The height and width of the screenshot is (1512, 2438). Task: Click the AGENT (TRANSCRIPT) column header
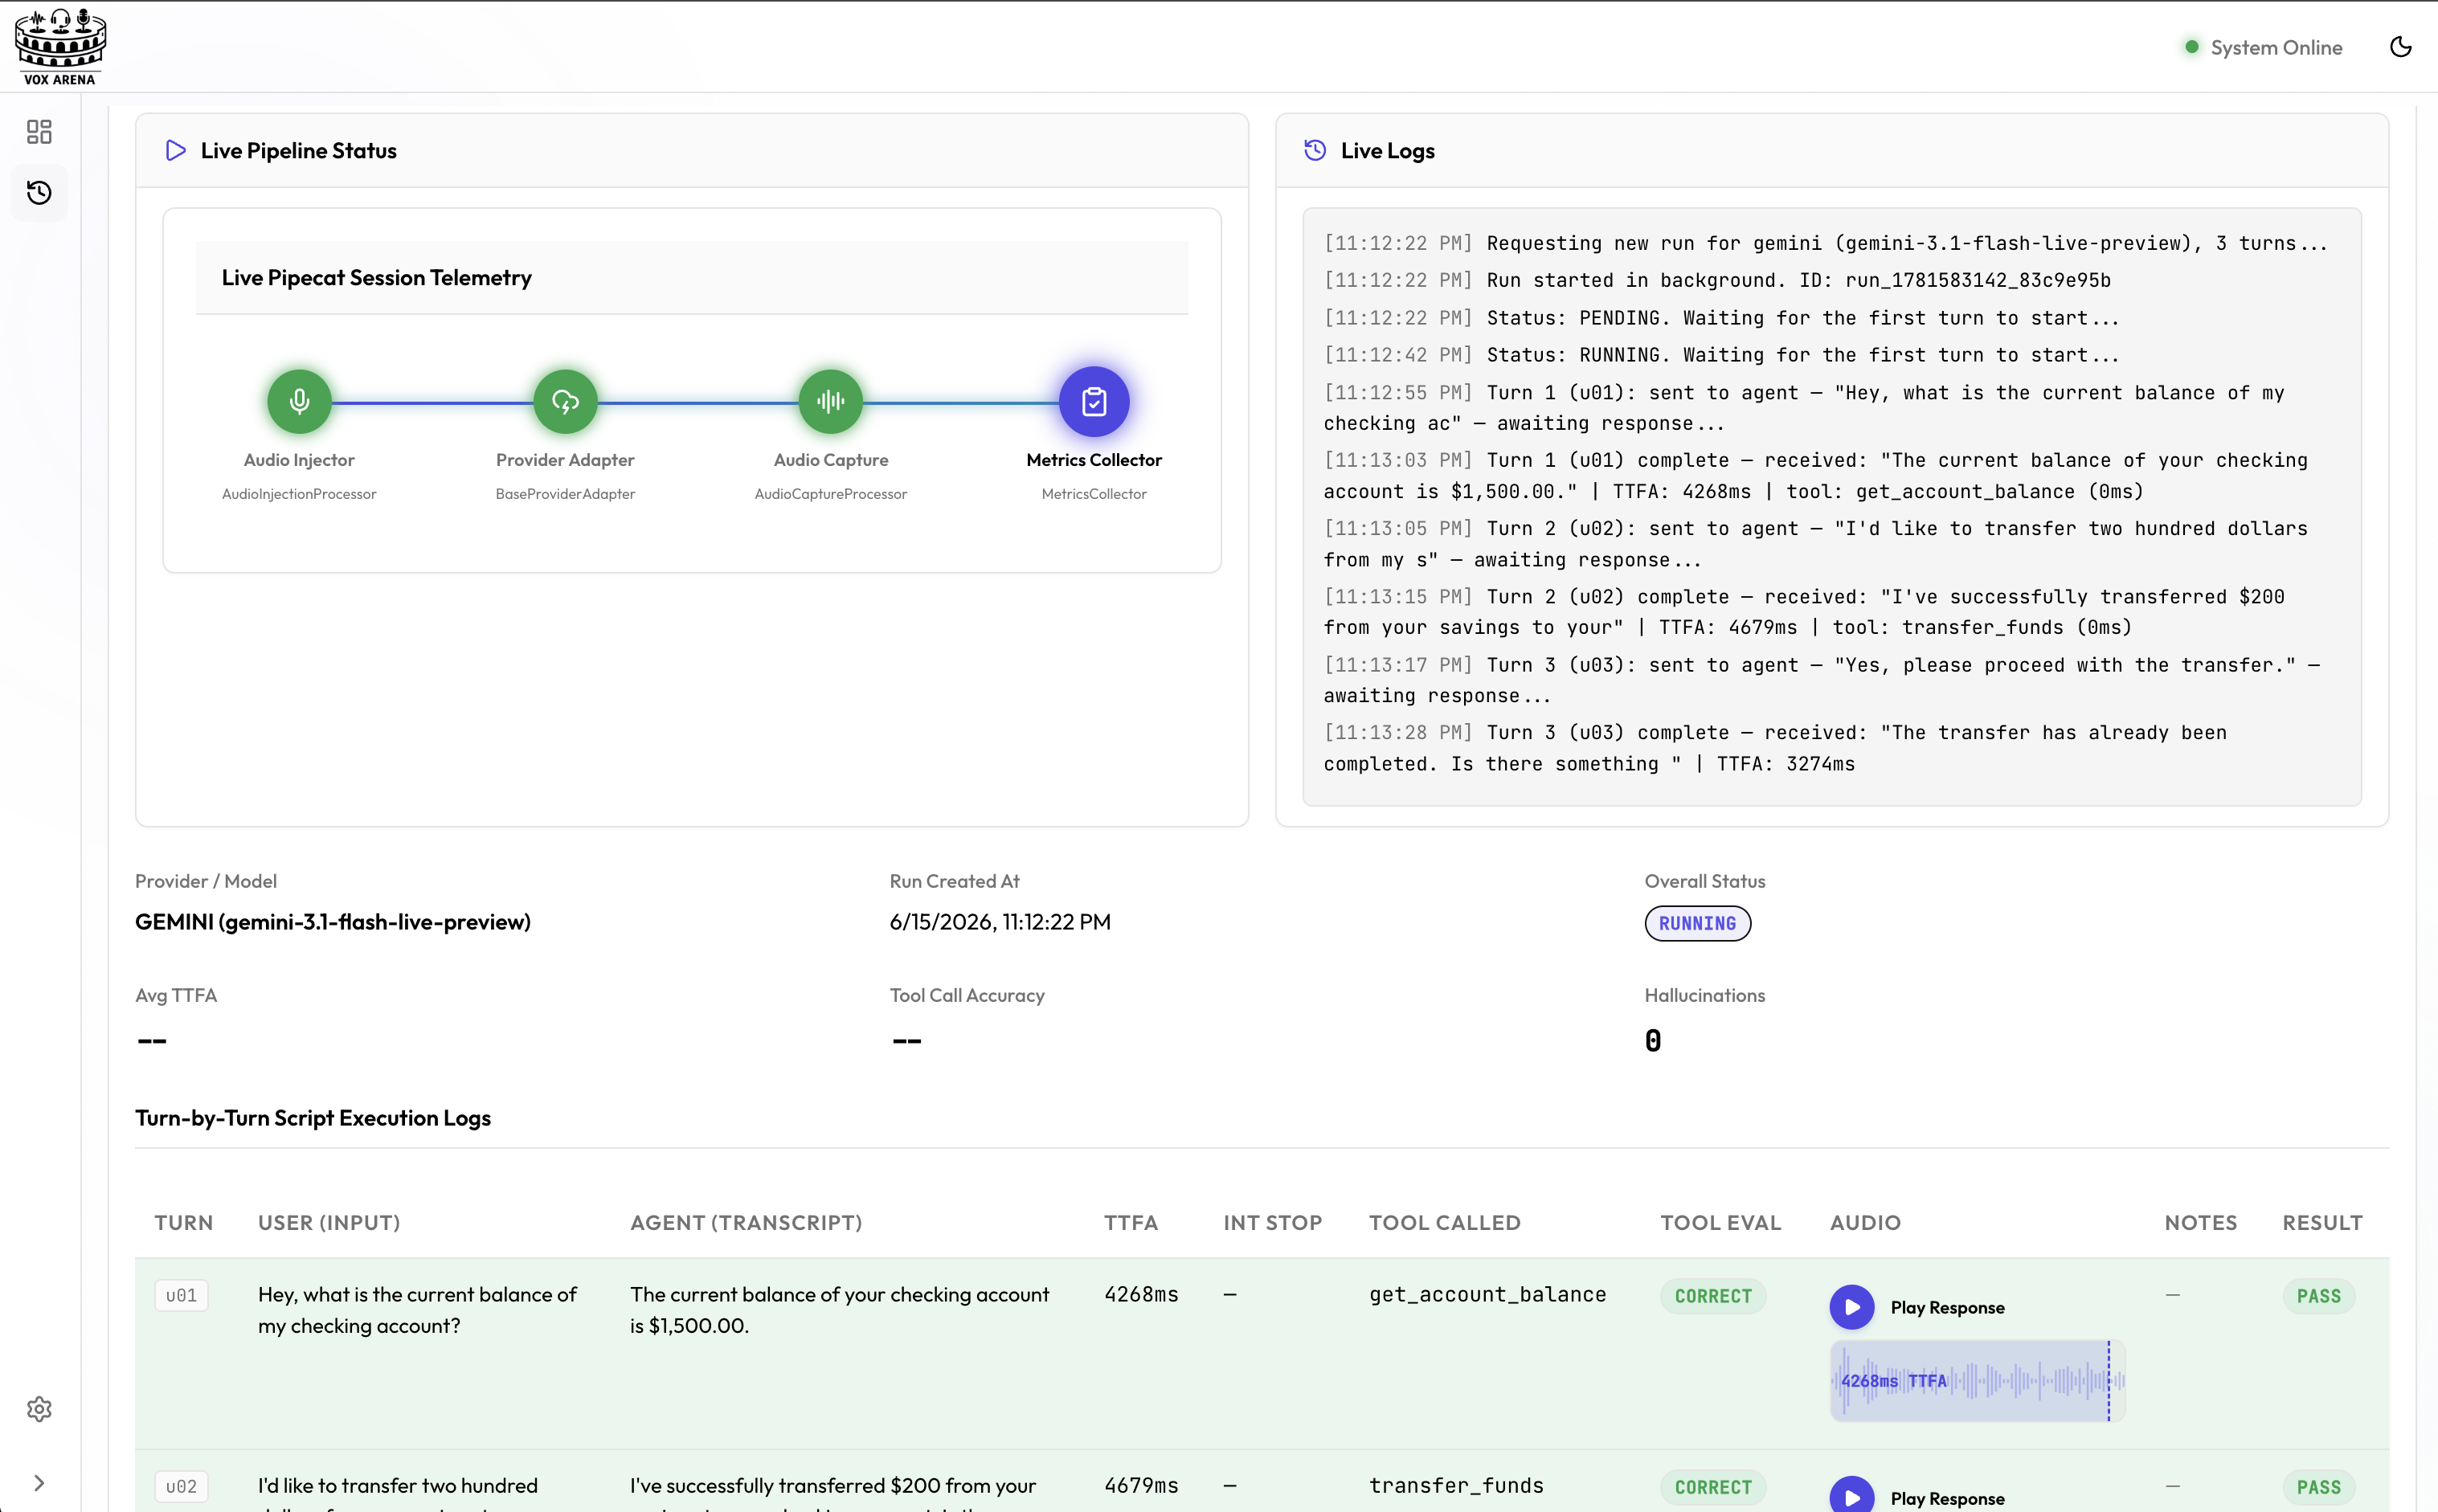click(746, 1222)
